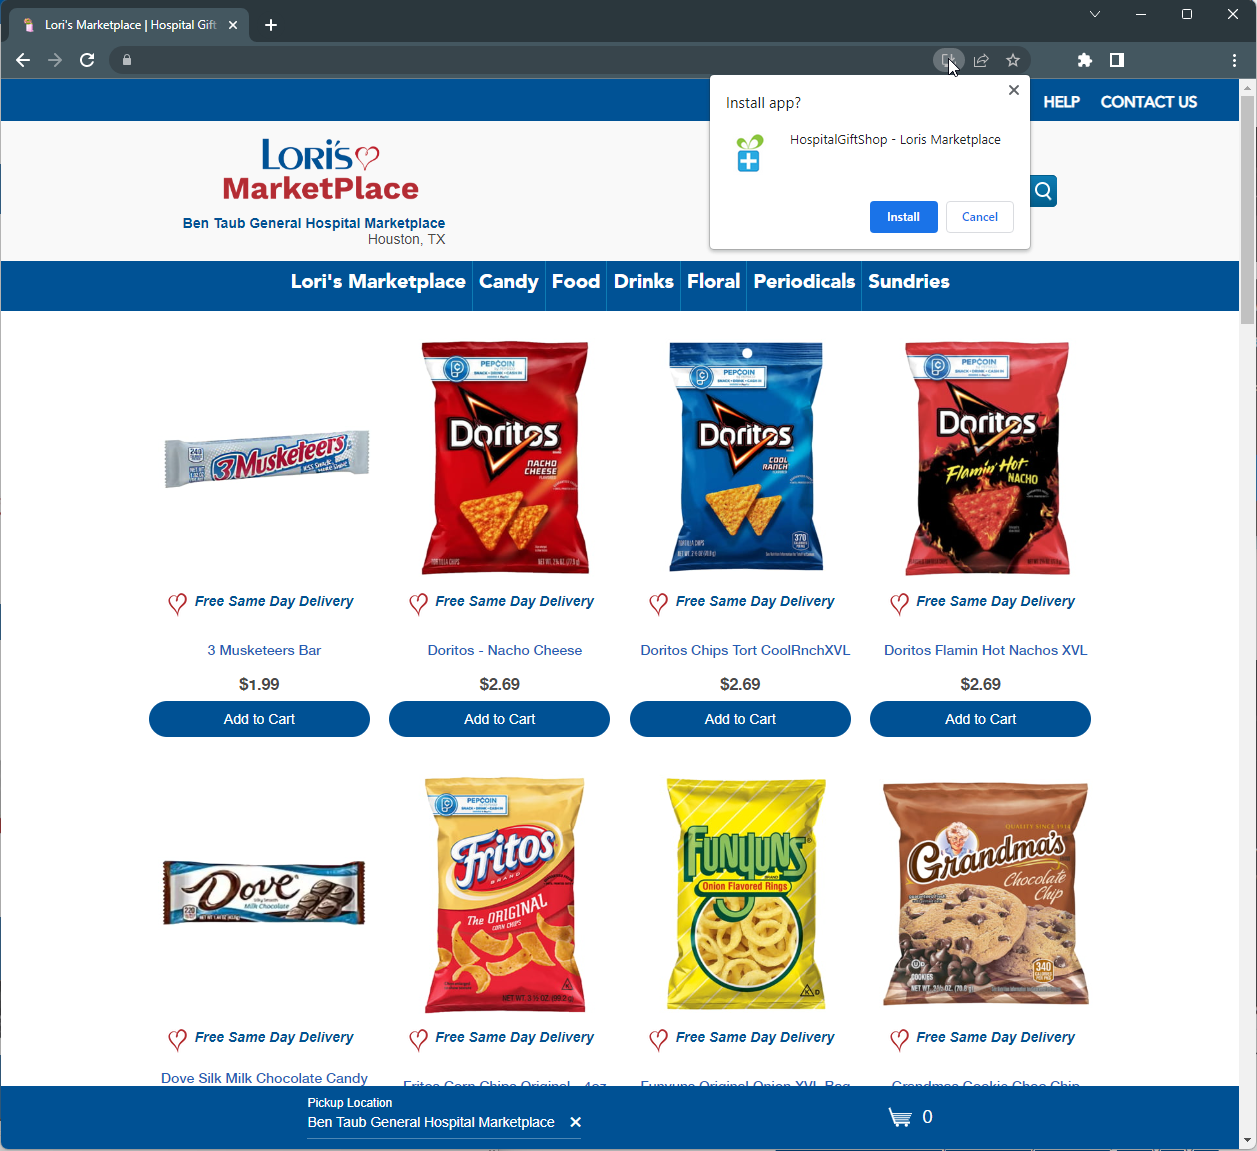Expand the tab search chevron
The height and width of the screenshot is (1151, 1257).
click(x=1095, y=14)
